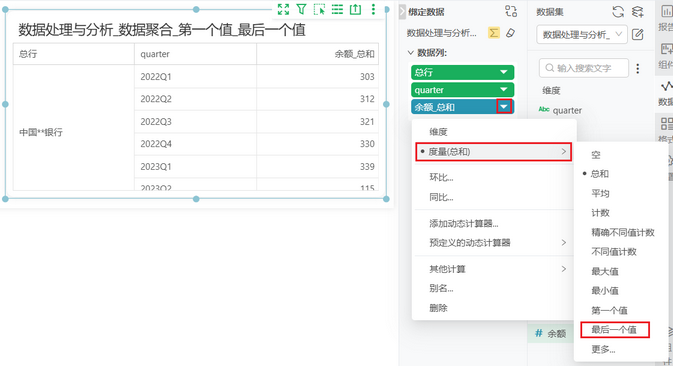This screenshot has width=673, height=366.
Task: Click the selection cursor icon in toolbar
Action: pyautogui.click(x=319, y=9)
